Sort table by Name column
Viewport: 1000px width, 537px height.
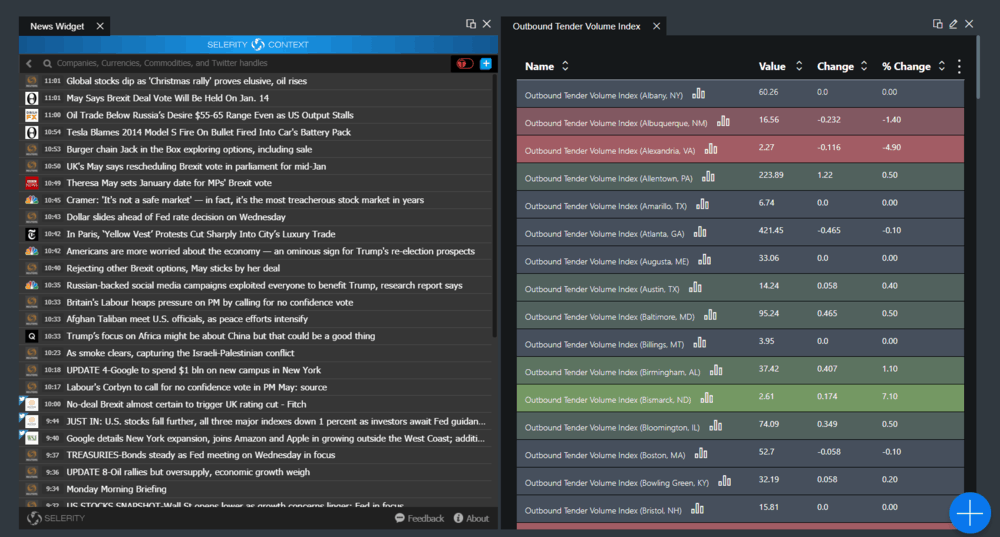tap(565, 67)
